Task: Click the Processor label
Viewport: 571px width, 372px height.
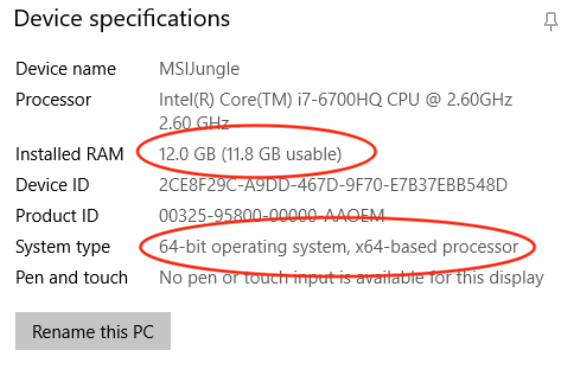Action: (x=53, y=100)
